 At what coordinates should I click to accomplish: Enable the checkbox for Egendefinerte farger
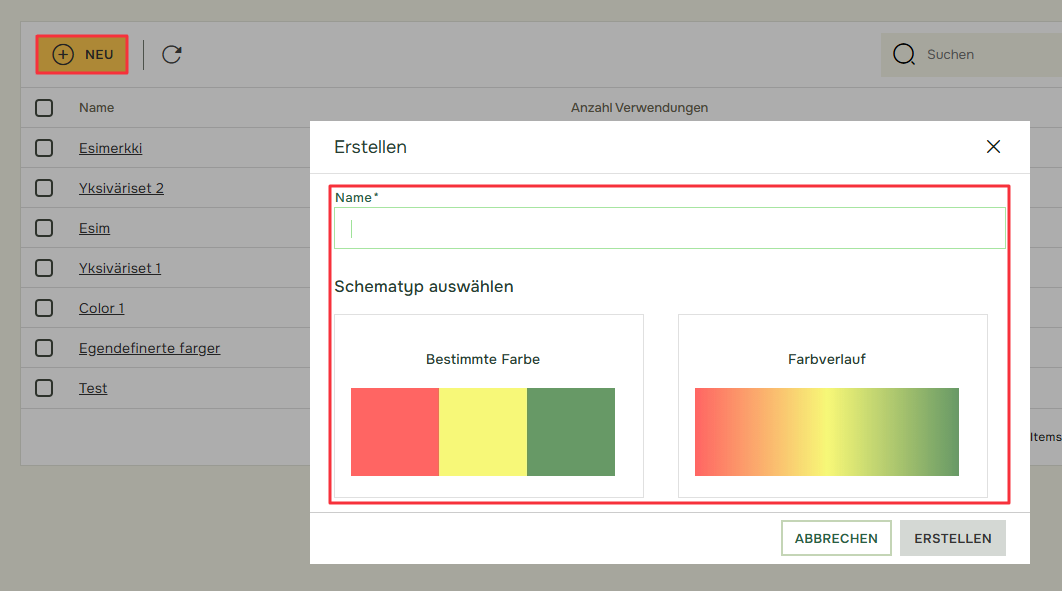(x=44, y=348)
